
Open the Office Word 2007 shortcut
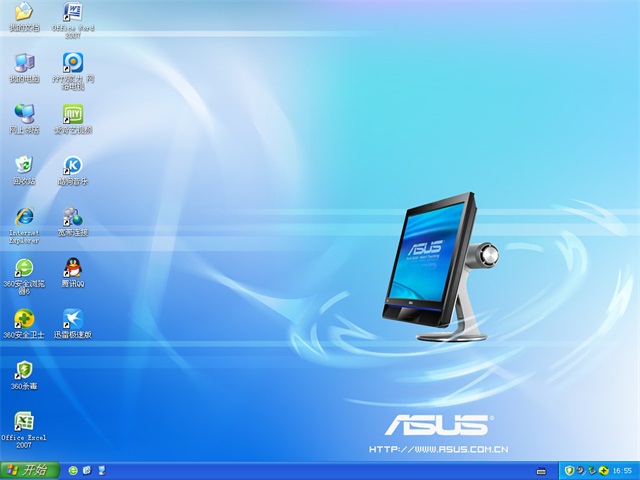tap(72, 12)
